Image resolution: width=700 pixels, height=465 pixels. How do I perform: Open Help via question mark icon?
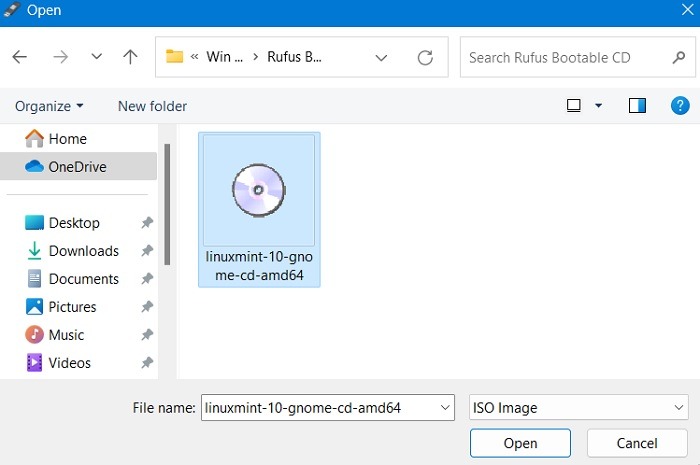[x=680, y=106]
